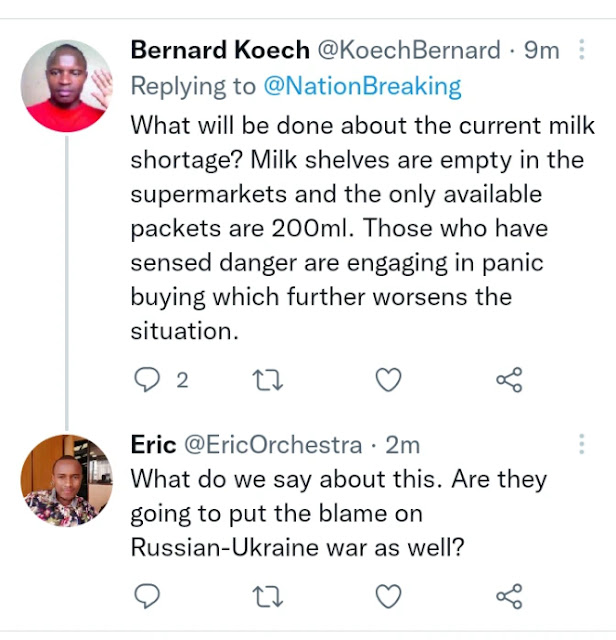View Eric's profile picture
This screenshot has width=616, height=640.
pos(68,482)
